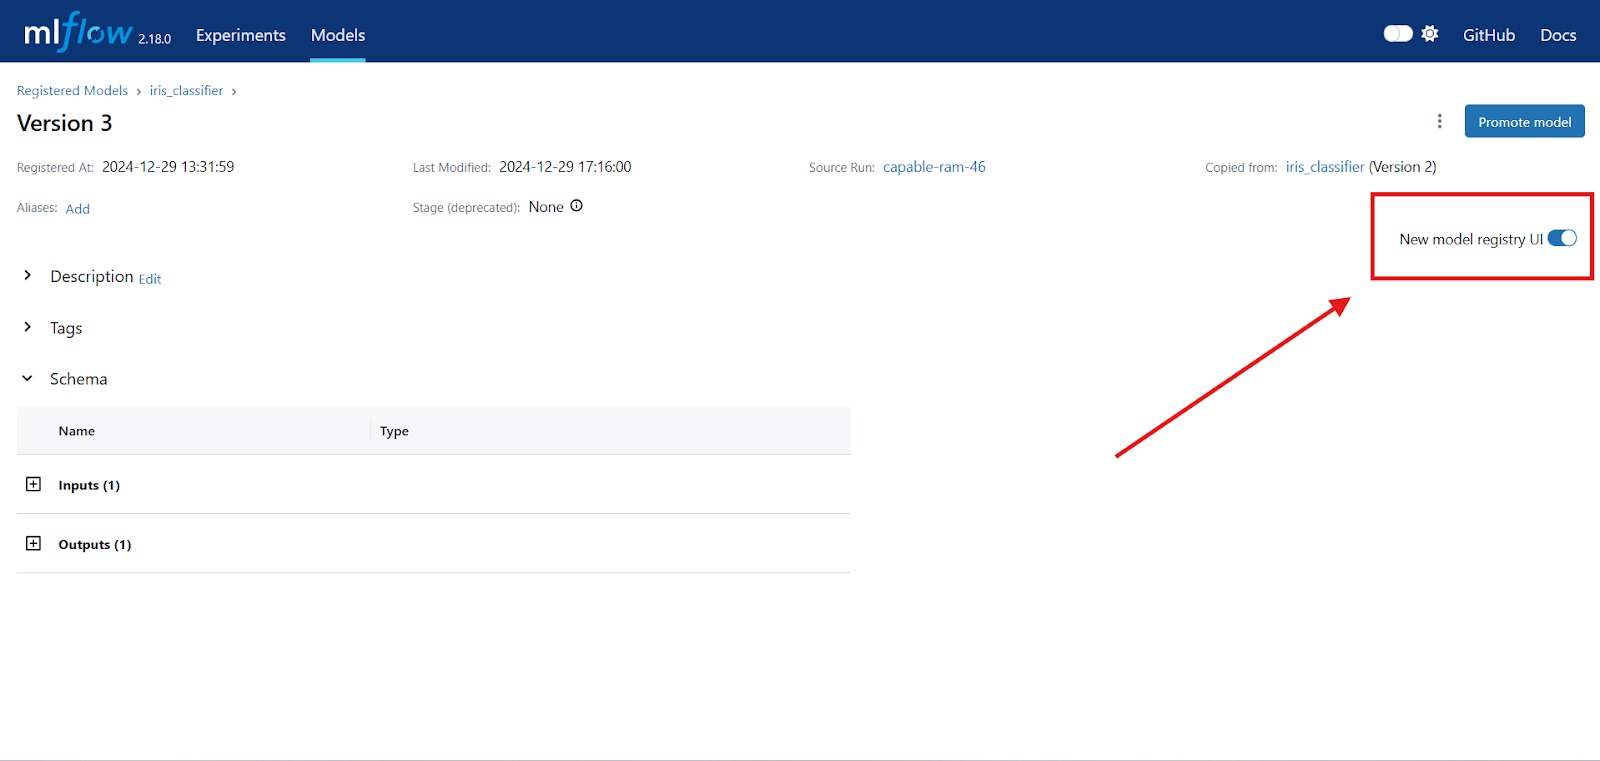Click the gear icon in header

point(1430,34)
